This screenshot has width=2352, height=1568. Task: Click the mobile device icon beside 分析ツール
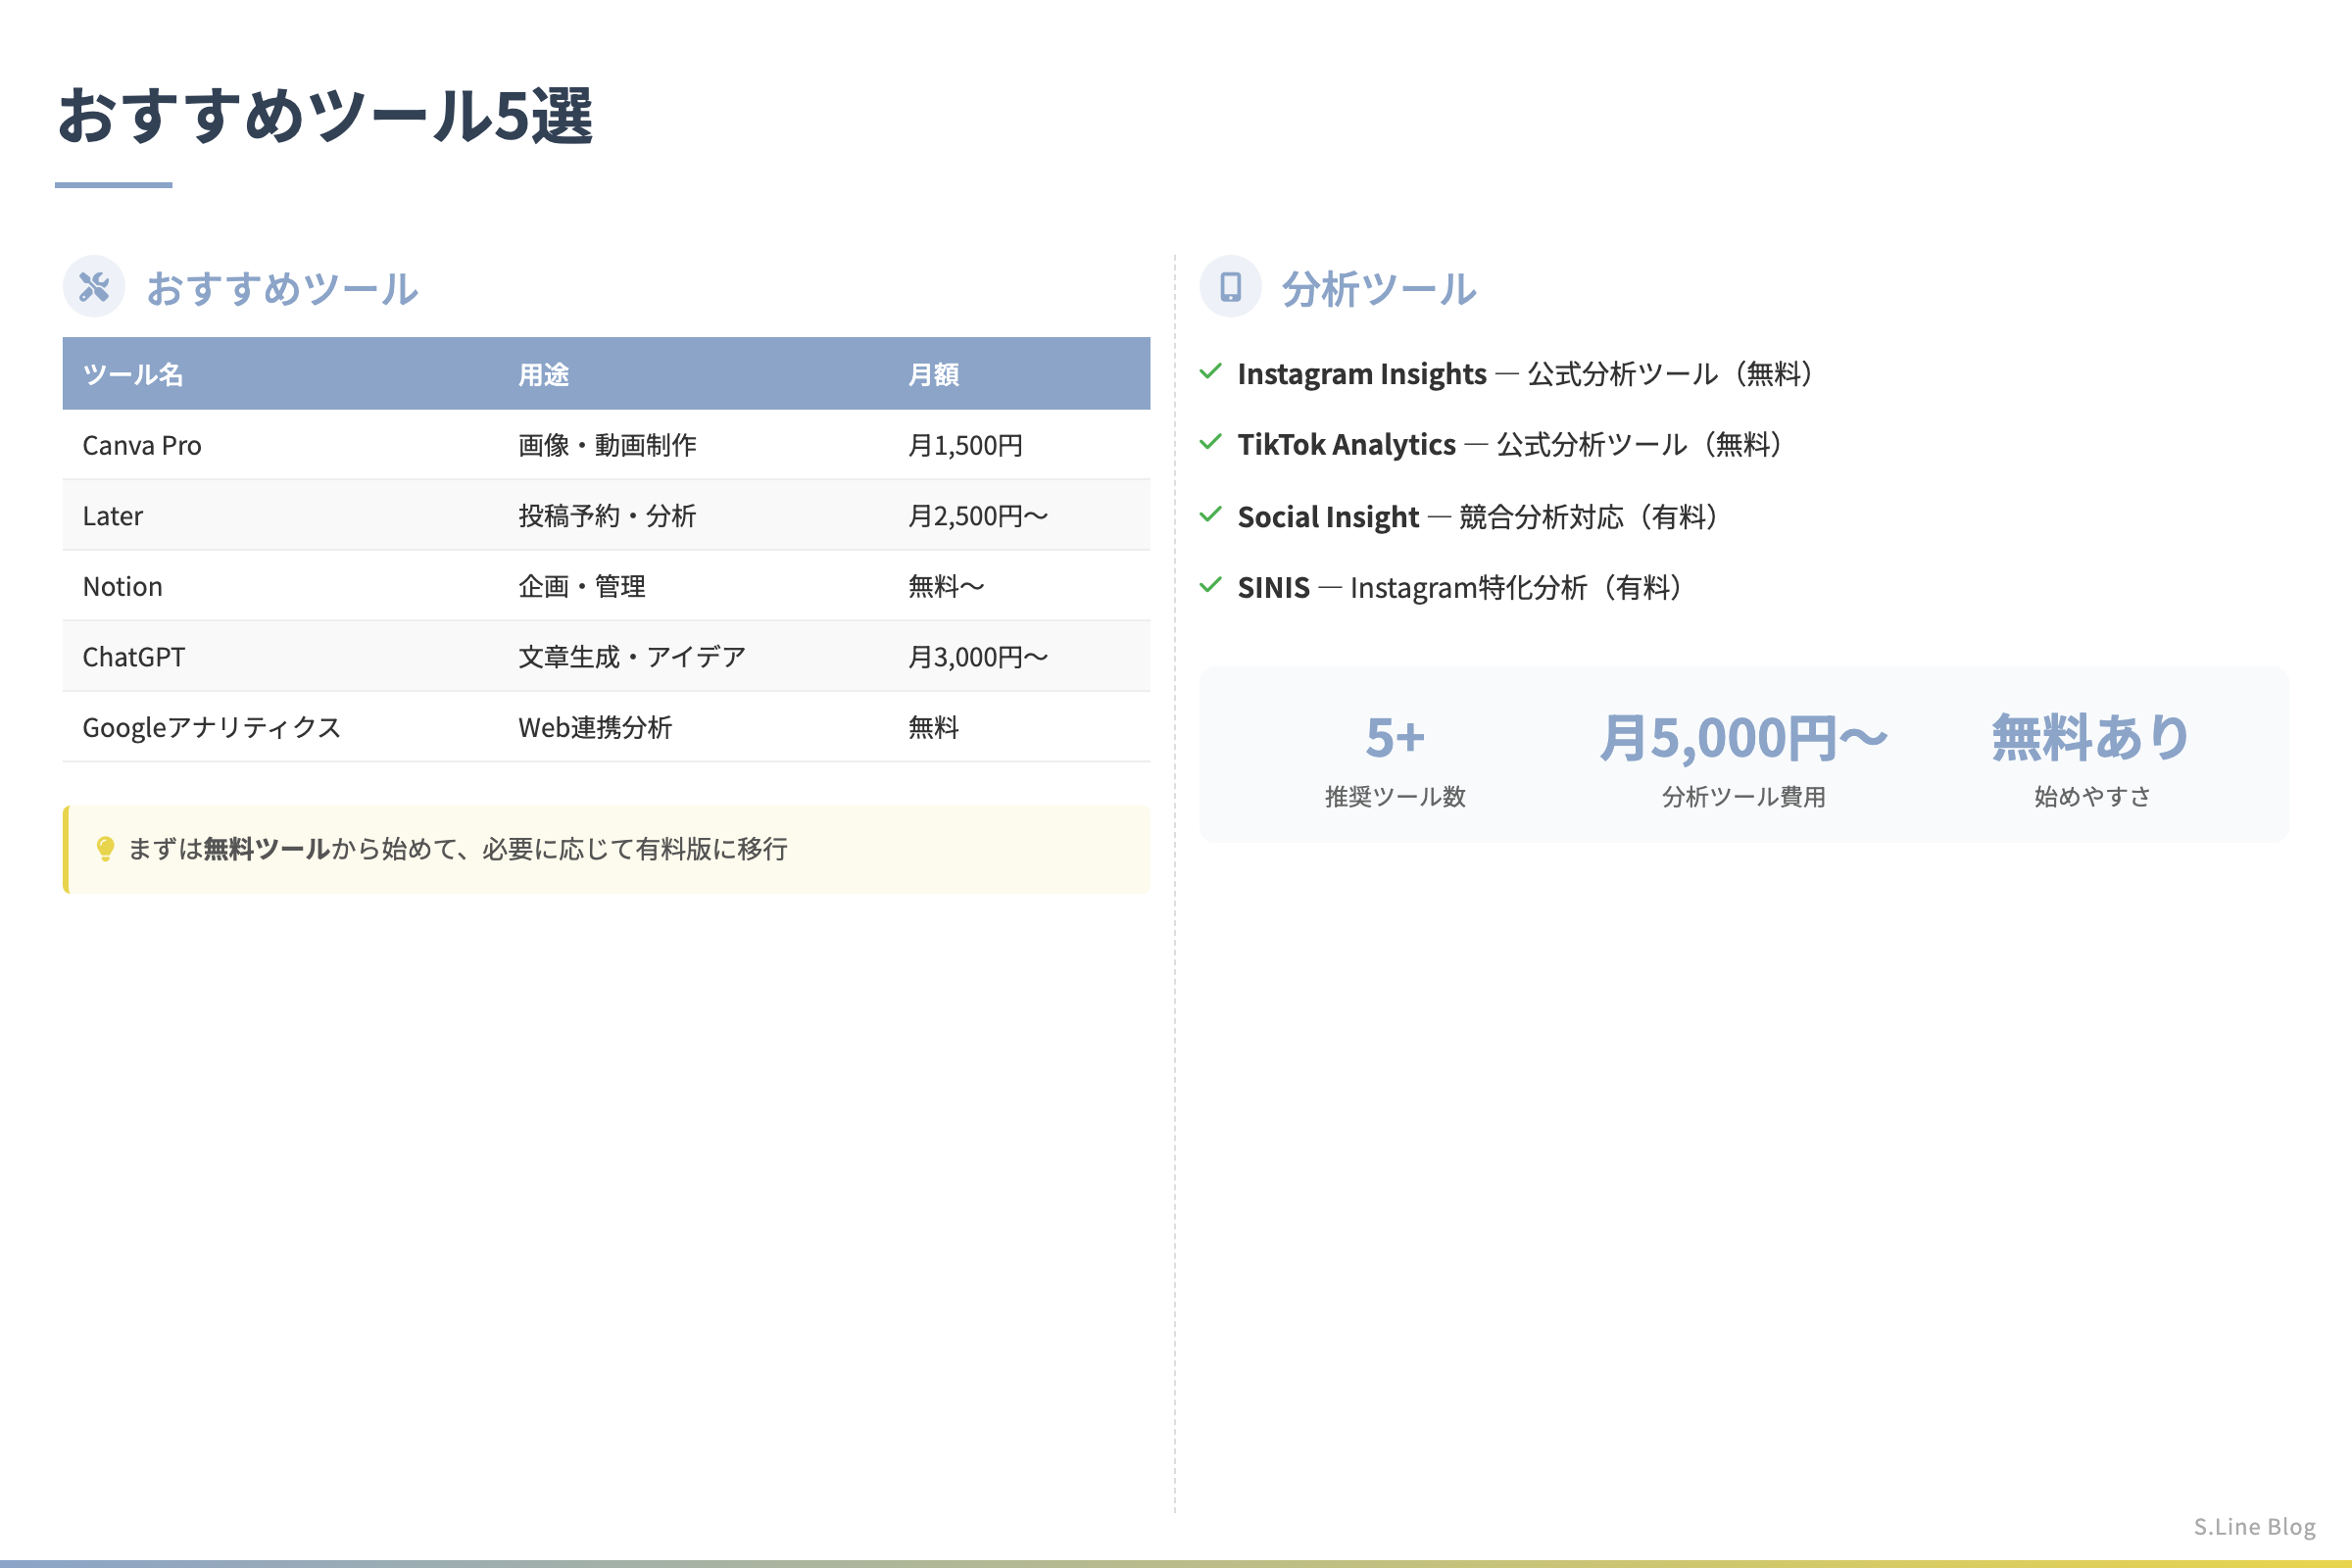[x=1230, y=287]
